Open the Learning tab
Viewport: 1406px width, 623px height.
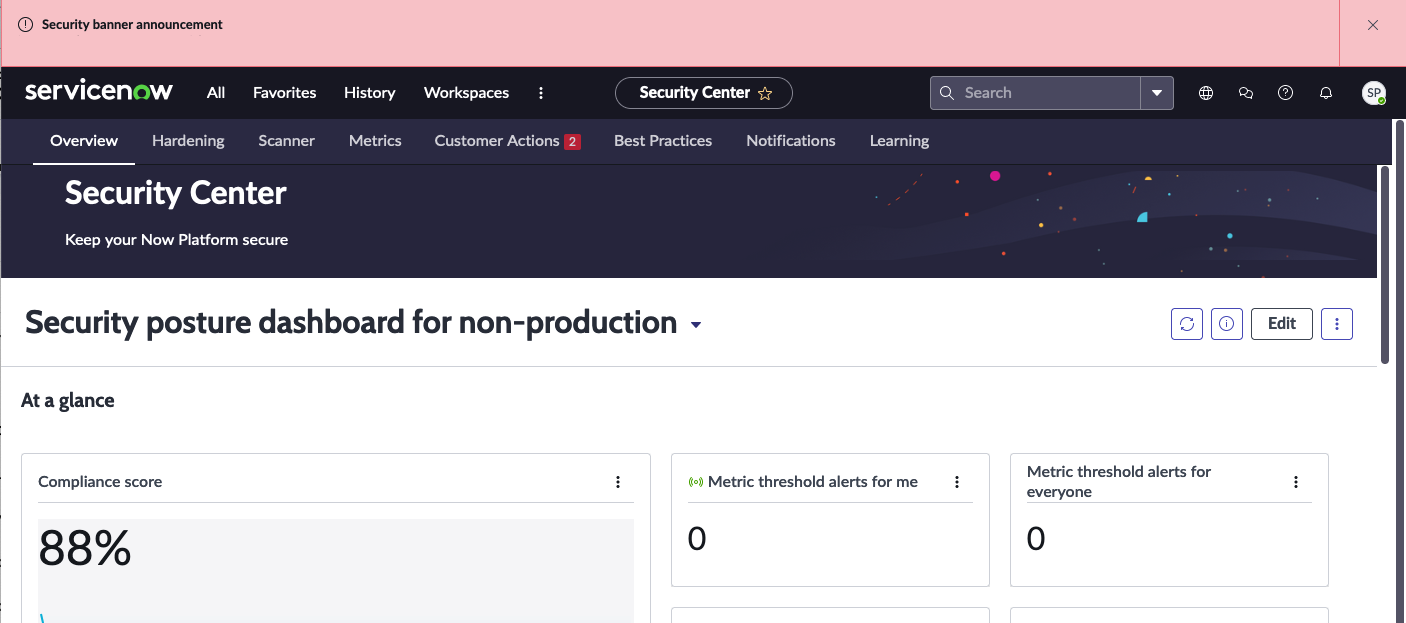pos(899,141)
